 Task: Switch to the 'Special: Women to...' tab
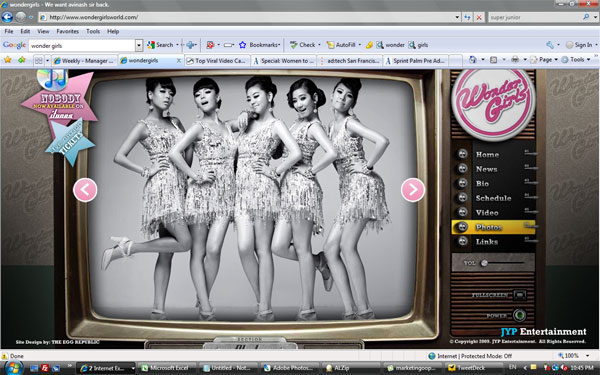284,60
